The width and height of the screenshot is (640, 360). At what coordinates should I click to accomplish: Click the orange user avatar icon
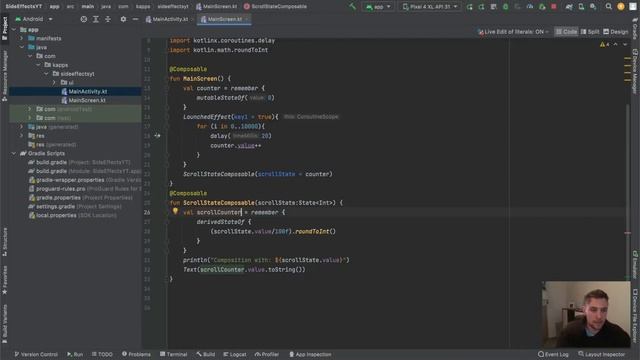(x=621, y=7)
